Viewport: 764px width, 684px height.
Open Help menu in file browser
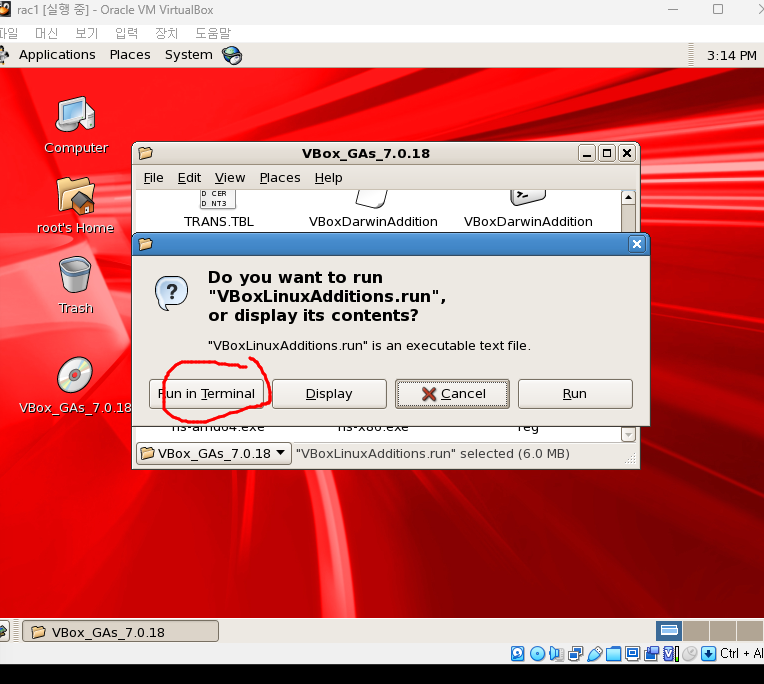point(328,178)
